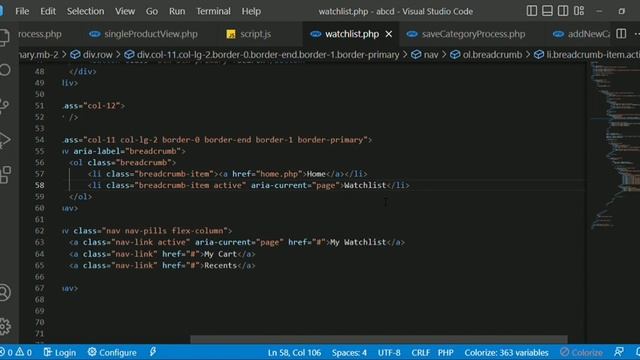Viewport: 640px width, 360px height.
Task: Click 'Recents' text on line 65
Action: pyautogui.click(x=220, y=265)
